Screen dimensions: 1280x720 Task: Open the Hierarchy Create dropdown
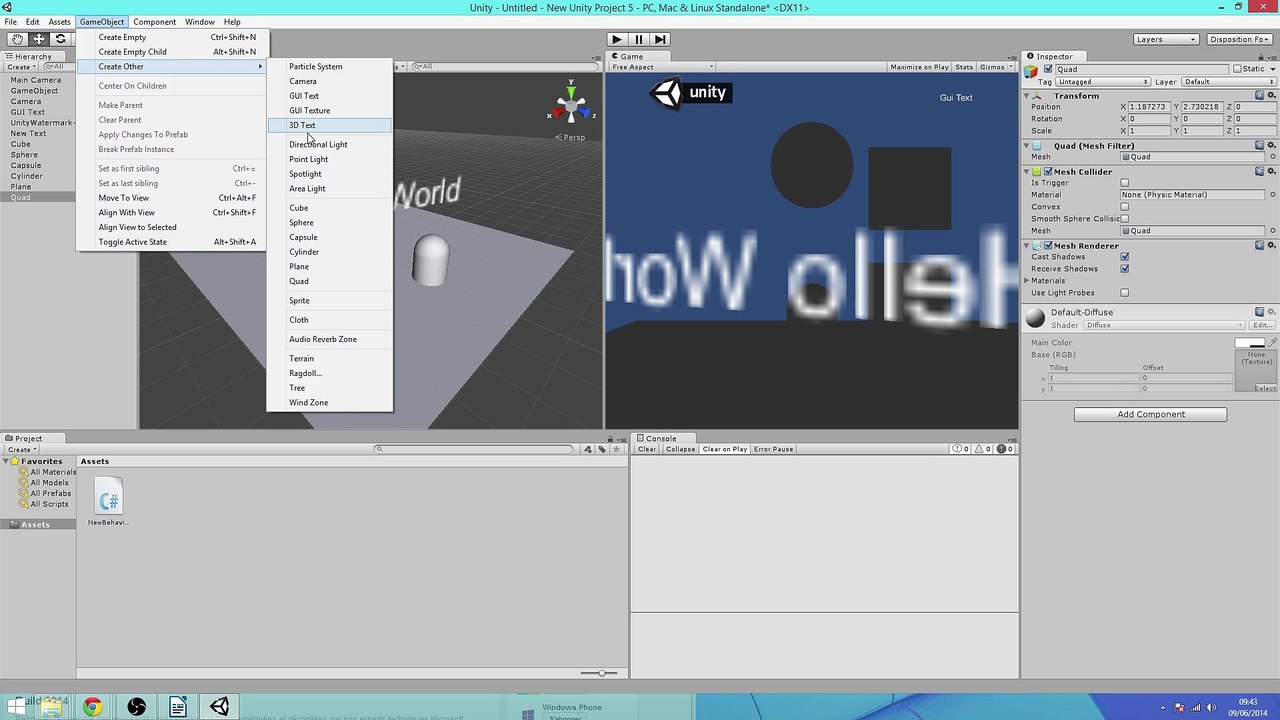click(21, 67)
